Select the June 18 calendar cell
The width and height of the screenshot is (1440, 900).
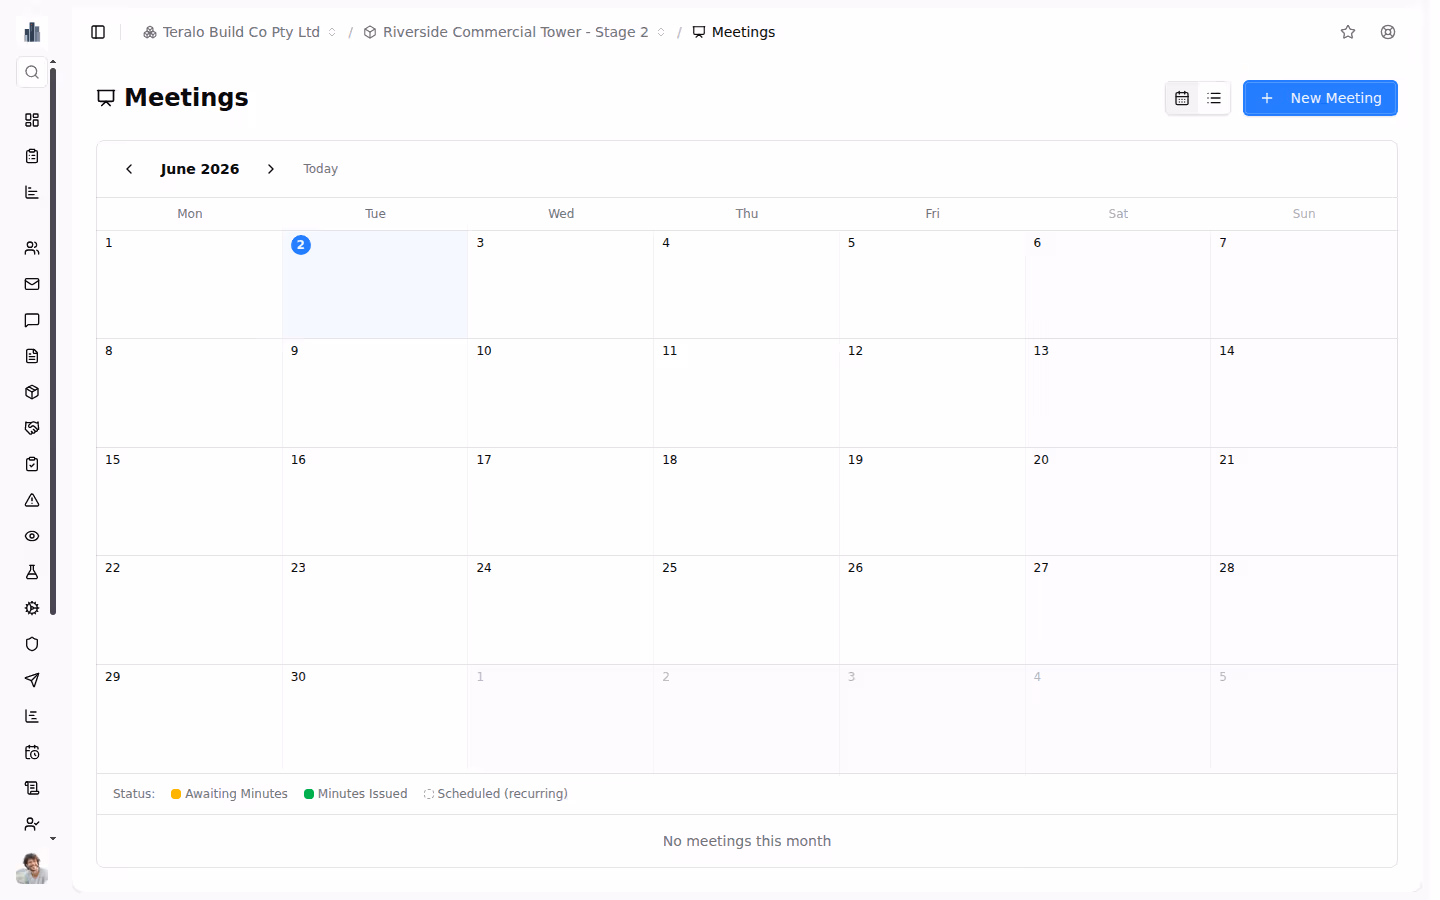pos(746,502)
